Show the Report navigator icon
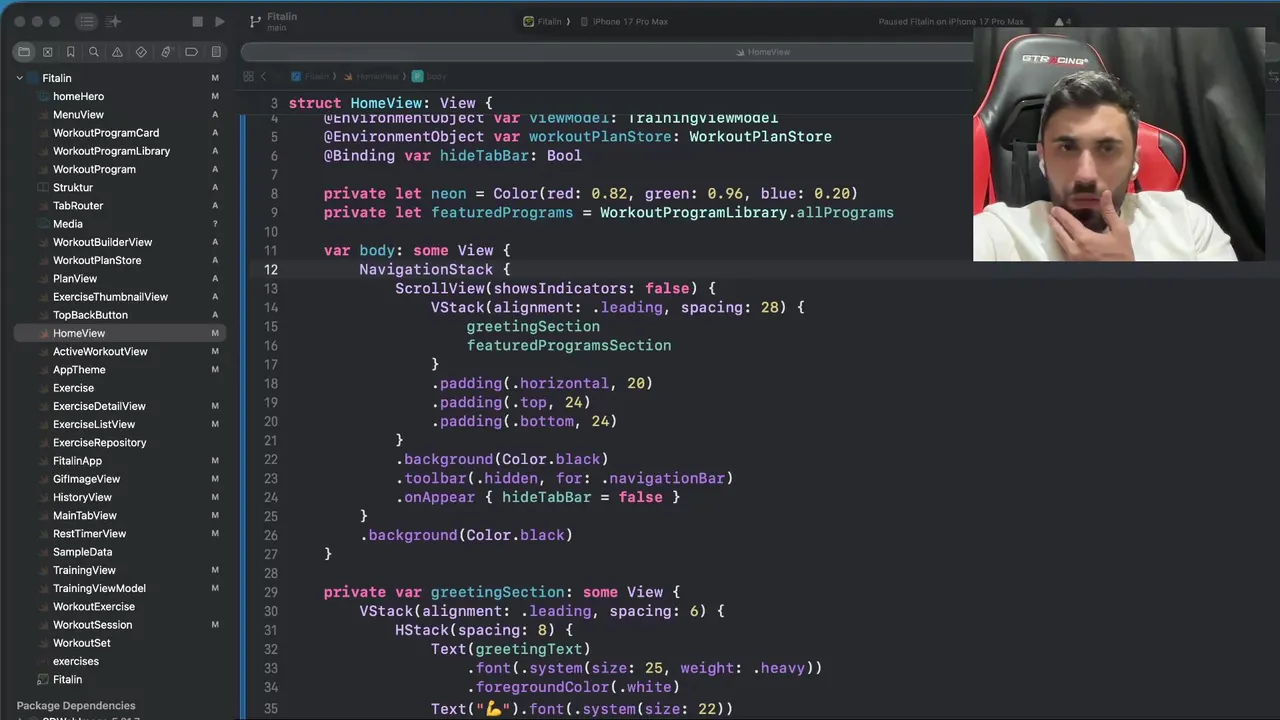The height and width of the screenshot is (720, 1280). (215, 52)
